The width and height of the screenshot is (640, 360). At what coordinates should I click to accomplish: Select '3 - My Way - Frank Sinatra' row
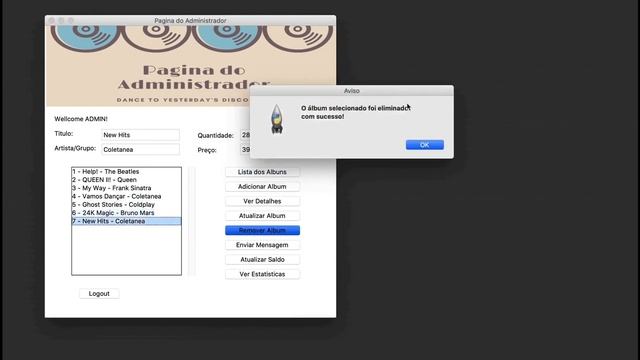pos(127,188)
